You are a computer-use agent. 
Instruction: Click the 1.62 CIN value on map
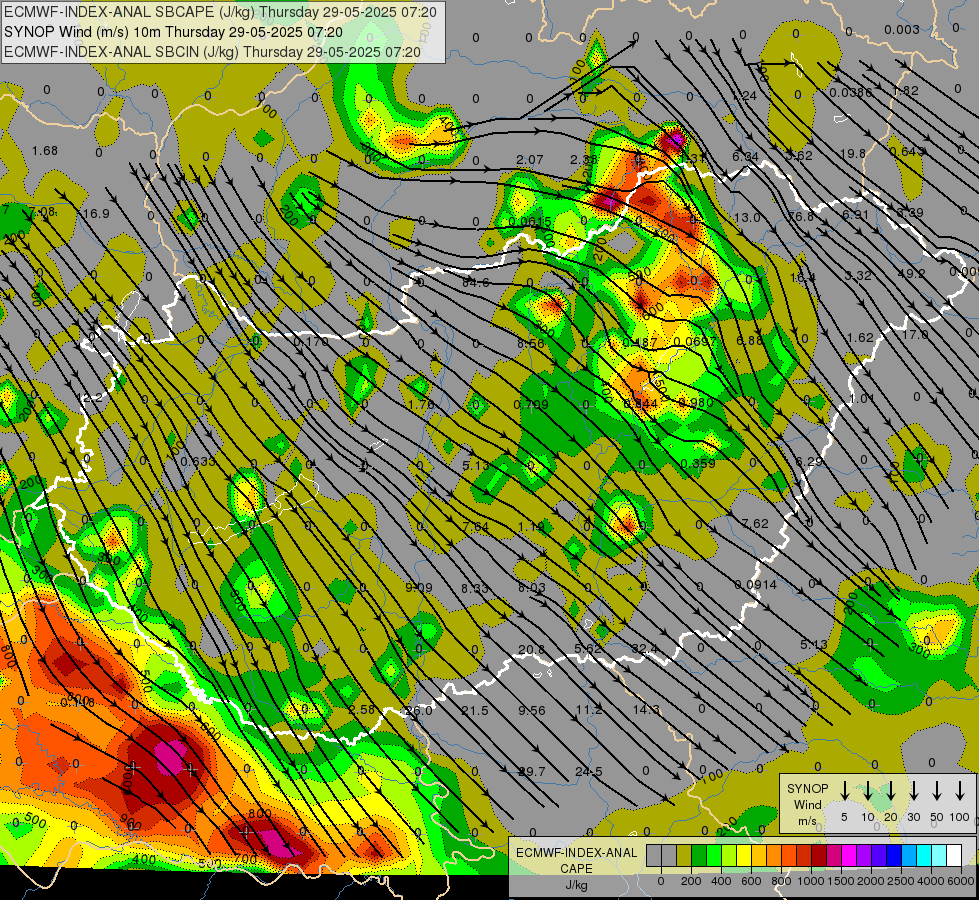(x=860, y=338)
